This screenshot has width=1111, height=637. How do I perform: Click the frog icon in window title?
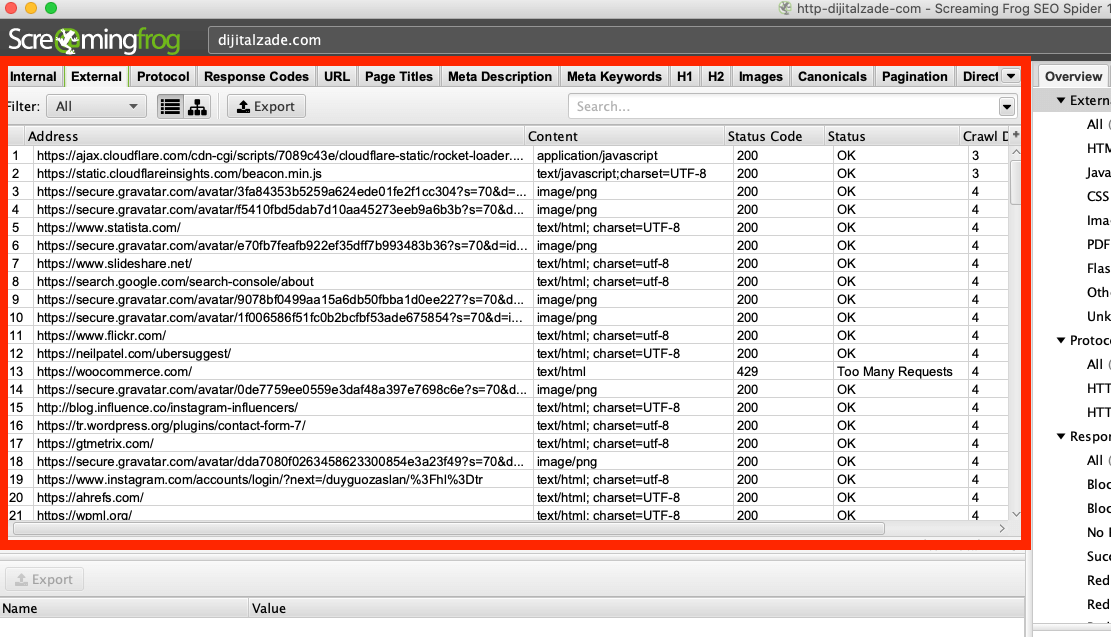(x=784, y=9)
